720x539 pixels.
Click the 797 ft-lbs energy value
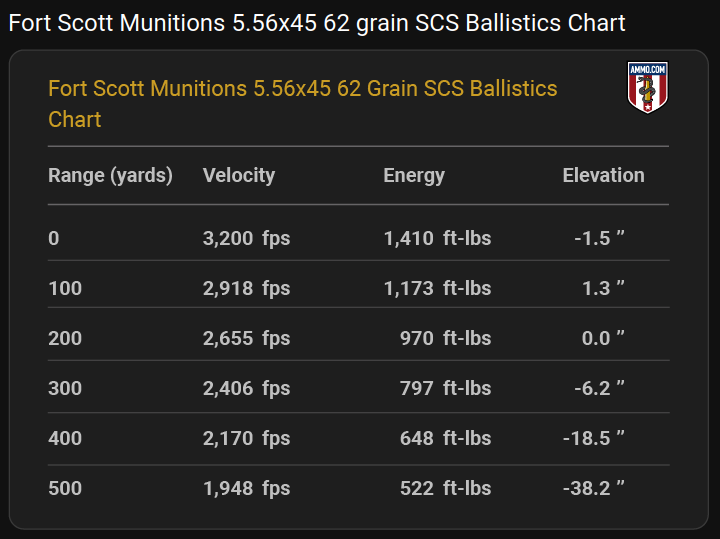pos(445,388)
